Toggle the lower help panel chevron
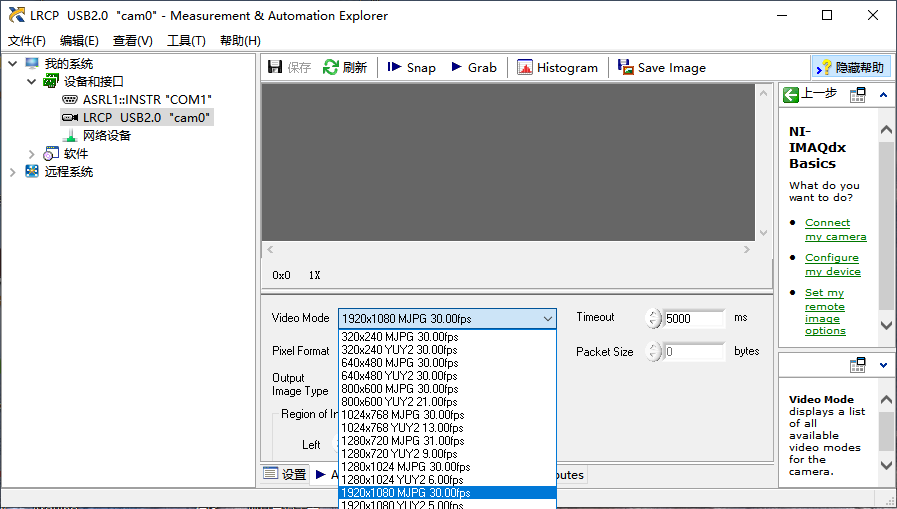The image size is (897, 509). click(883, 365)
